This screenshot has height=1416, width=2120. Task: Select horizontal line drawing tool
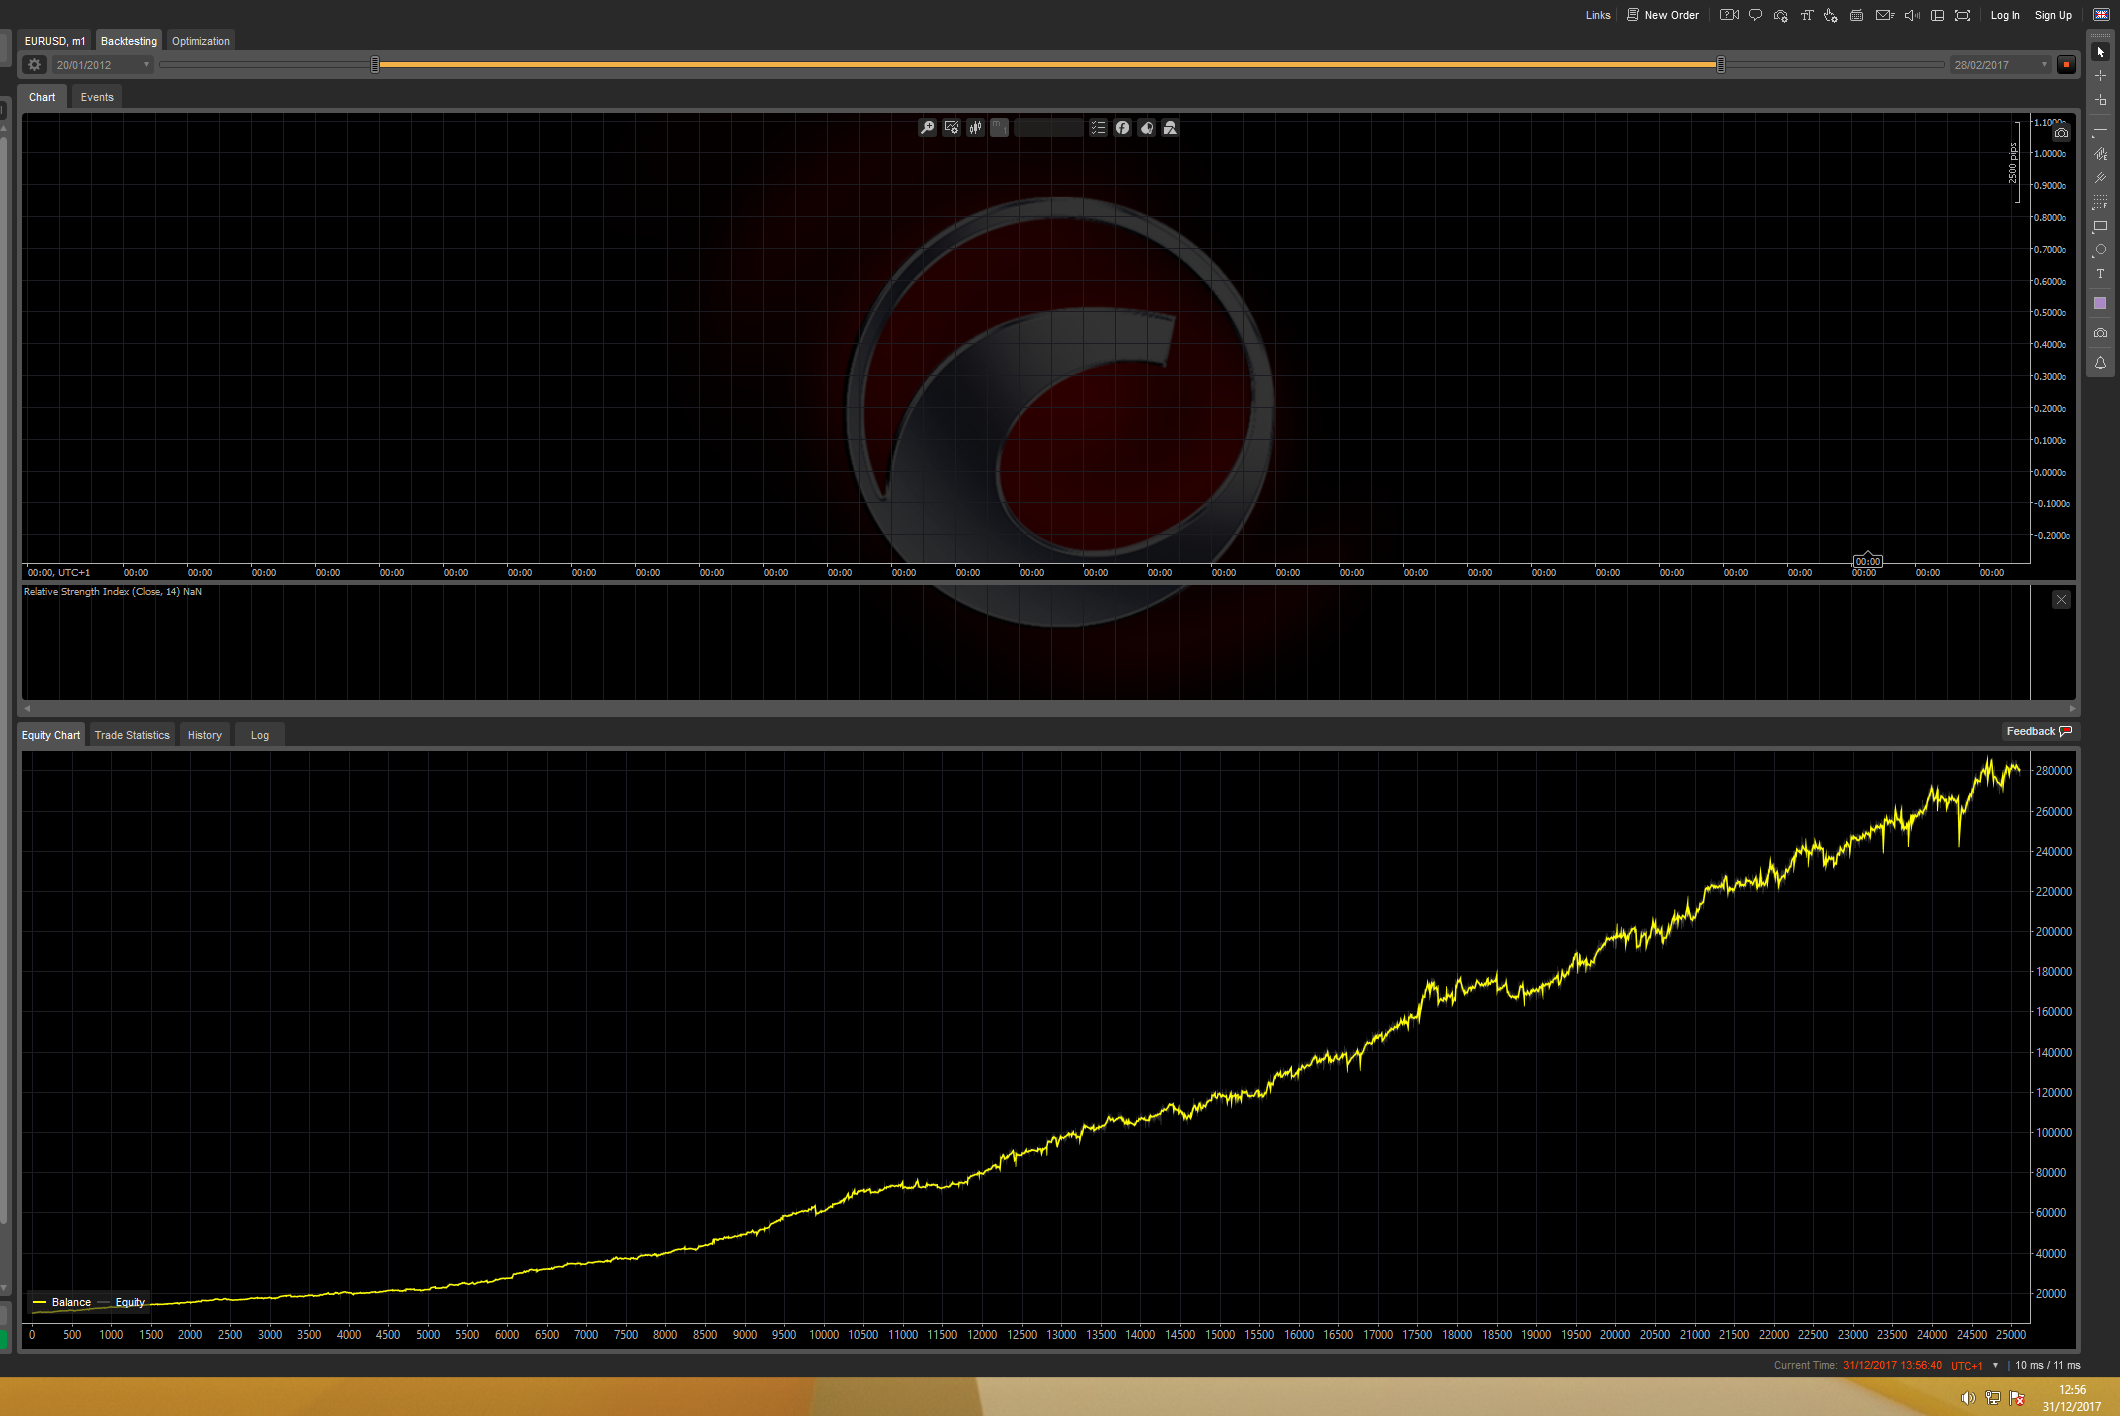(2100, 130)
